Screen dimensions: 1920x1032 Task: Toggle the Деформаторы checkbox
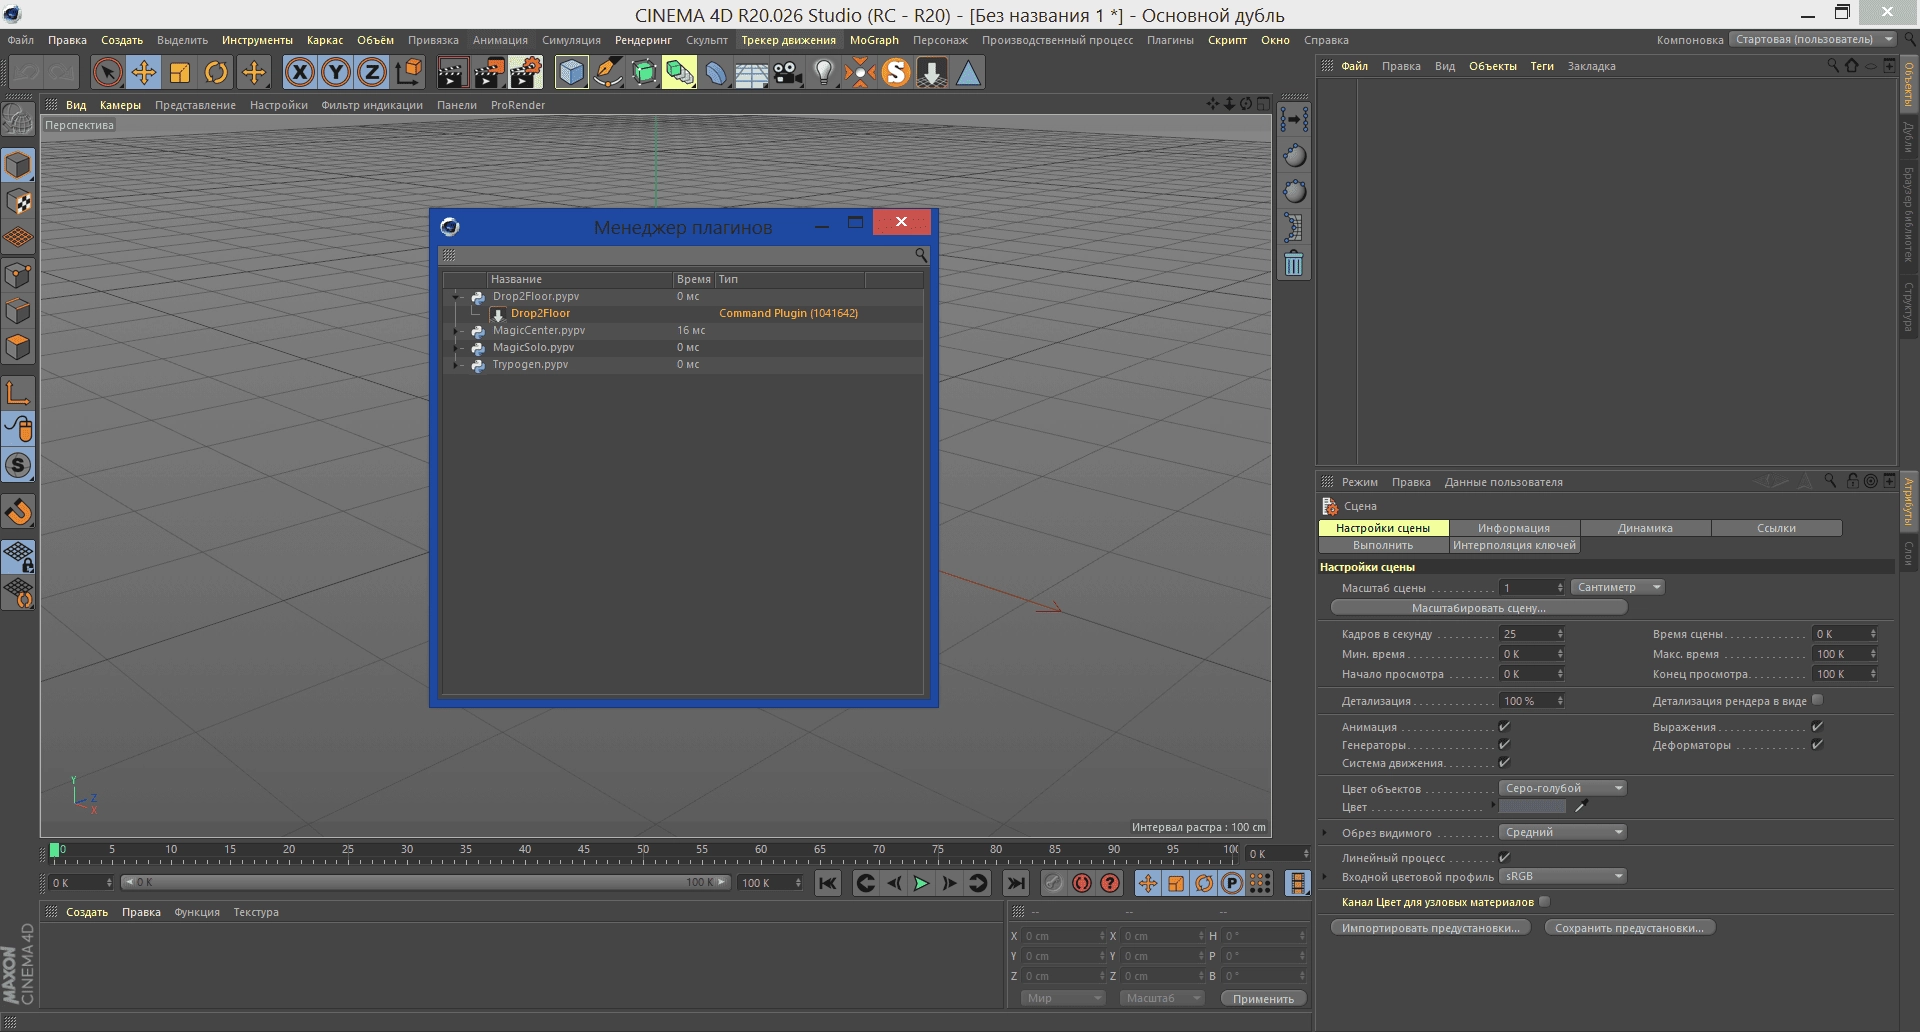tap(1817, 744)
